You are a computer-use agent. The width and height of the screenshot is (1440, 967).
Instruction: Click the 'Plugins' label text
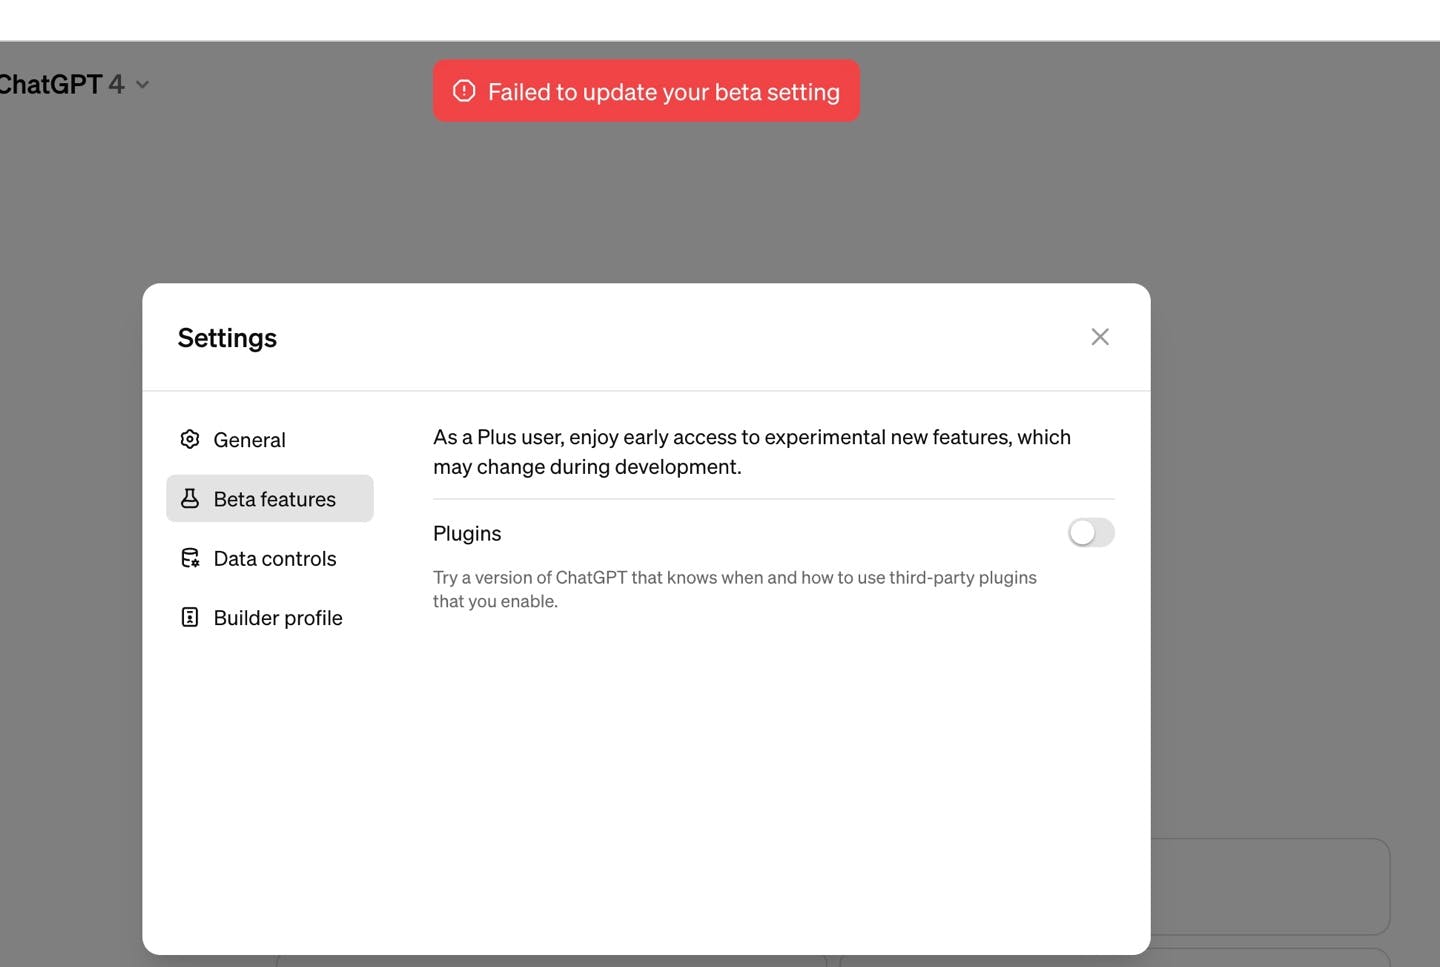(x=467, y=533)
